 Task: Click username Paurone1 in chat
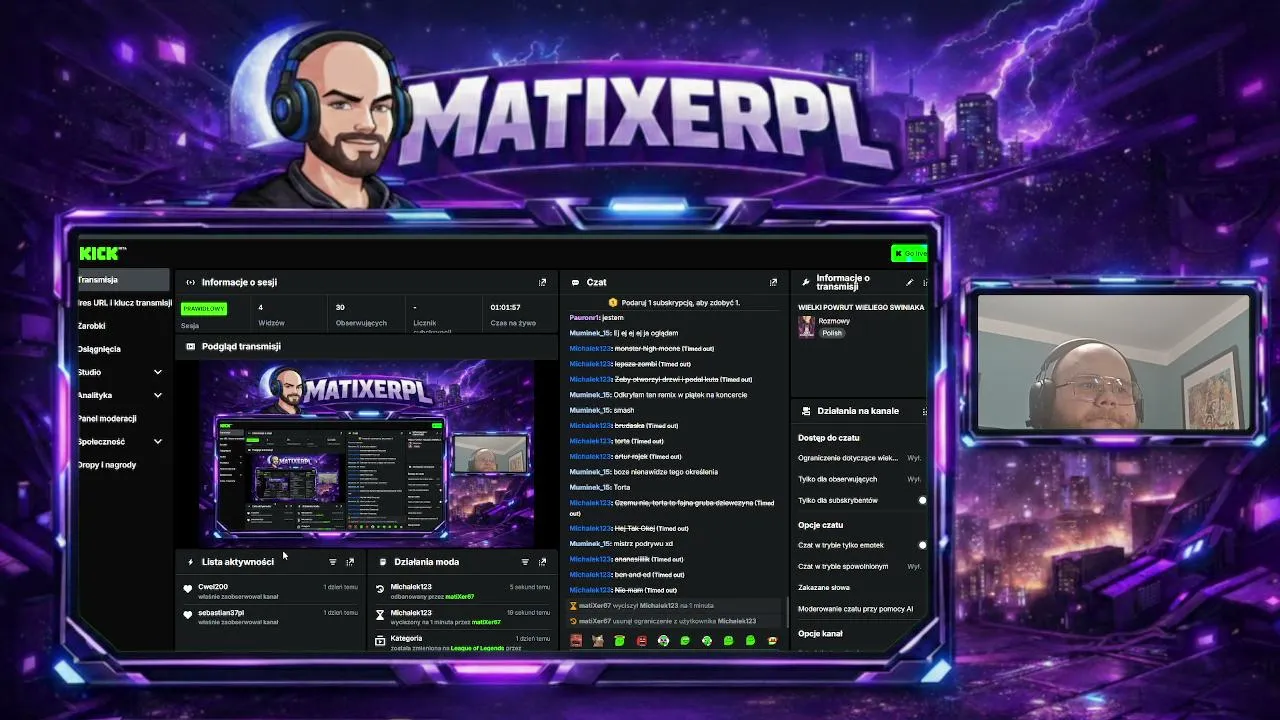click(584, 318)
